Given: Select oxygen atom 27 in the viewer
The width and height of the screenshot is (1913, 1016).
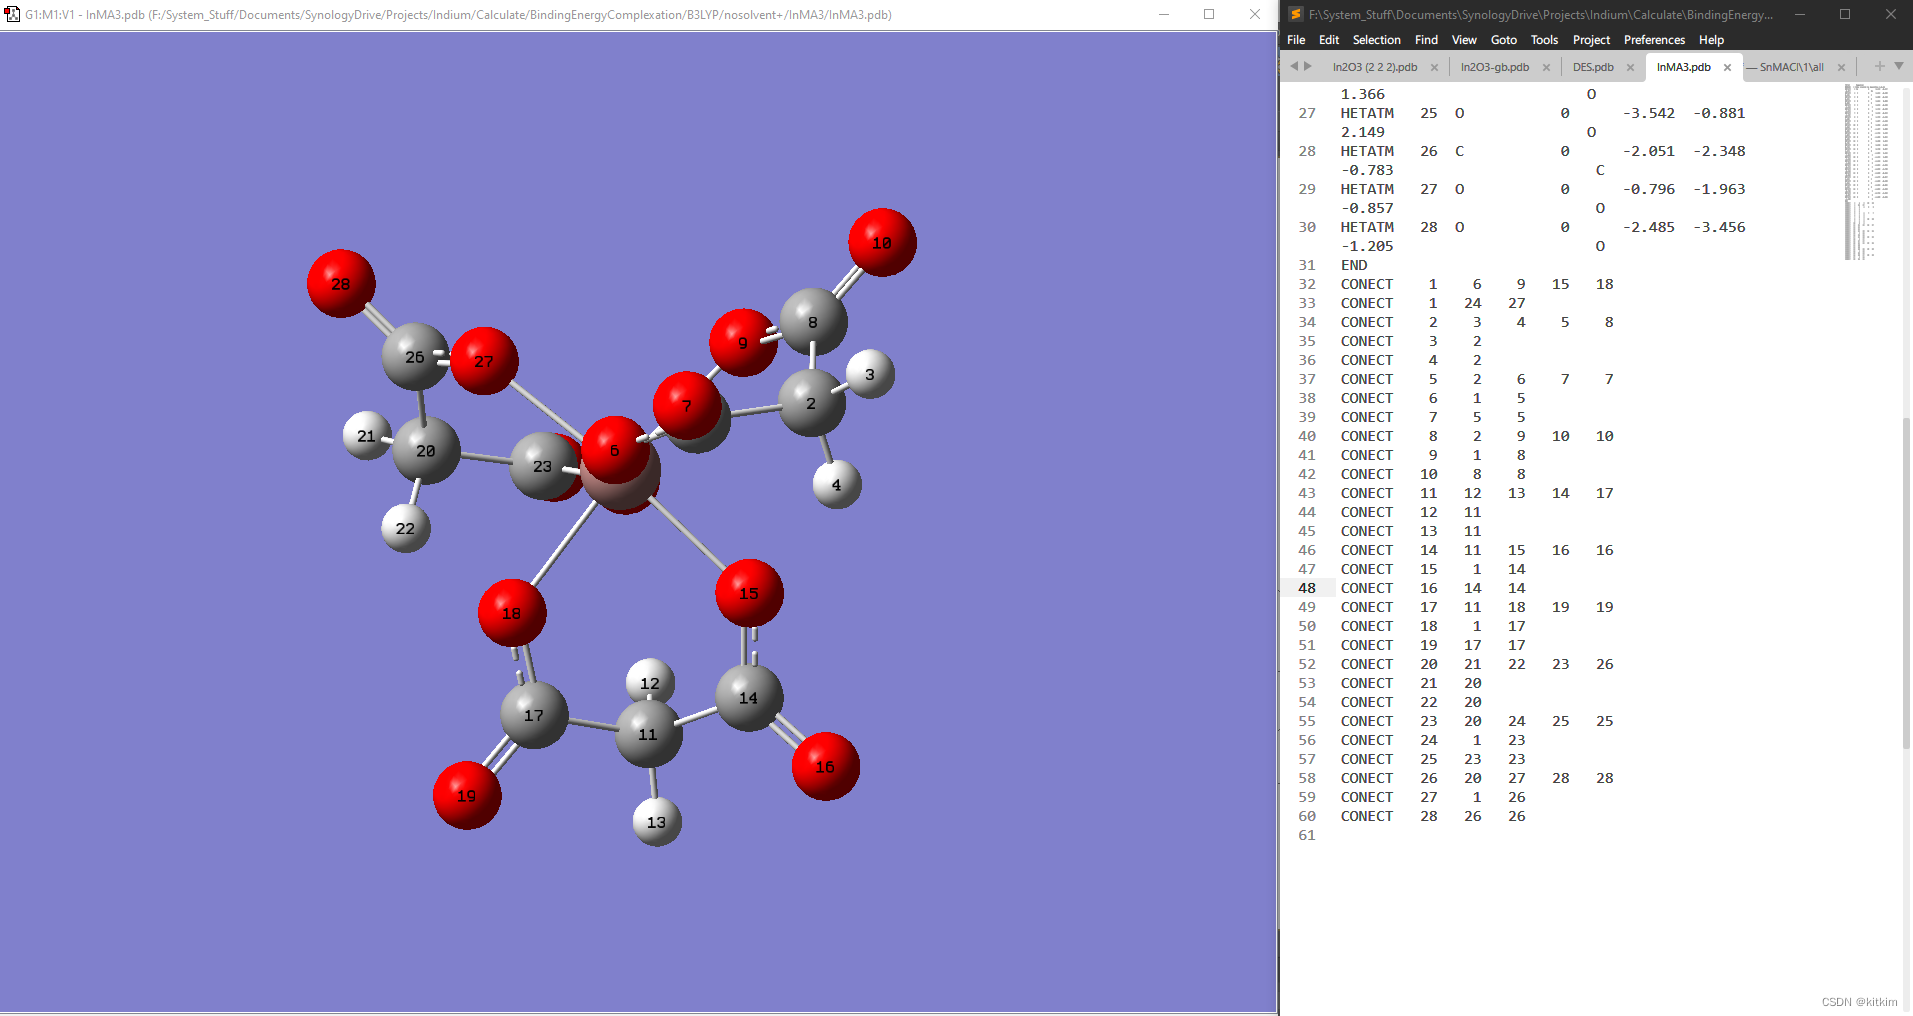Looking at the screenshot, I should pyautogui.click(x=484, y=361).
